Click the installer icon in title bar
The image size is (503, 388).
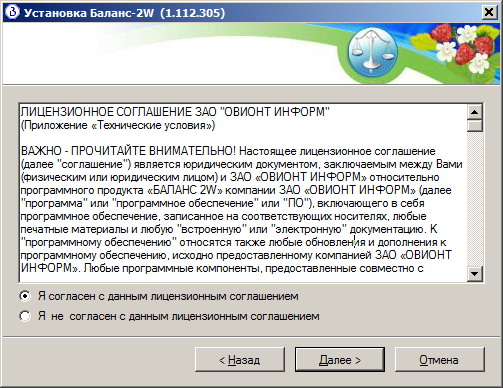(x=13, y=12)
